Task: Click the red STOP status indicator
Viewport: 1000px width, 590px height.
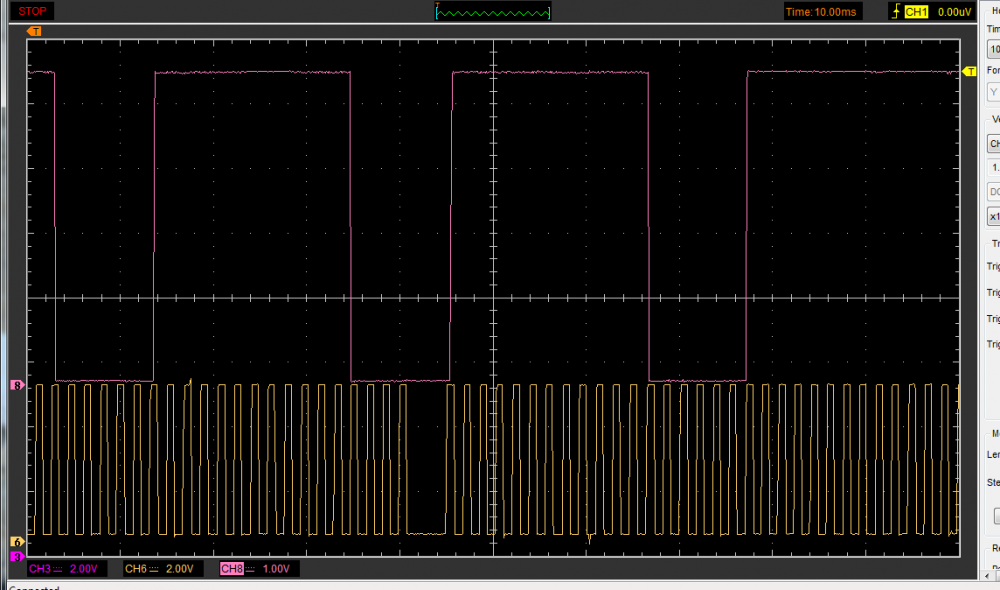Action: pyautogui.click(x=32, y=12)
